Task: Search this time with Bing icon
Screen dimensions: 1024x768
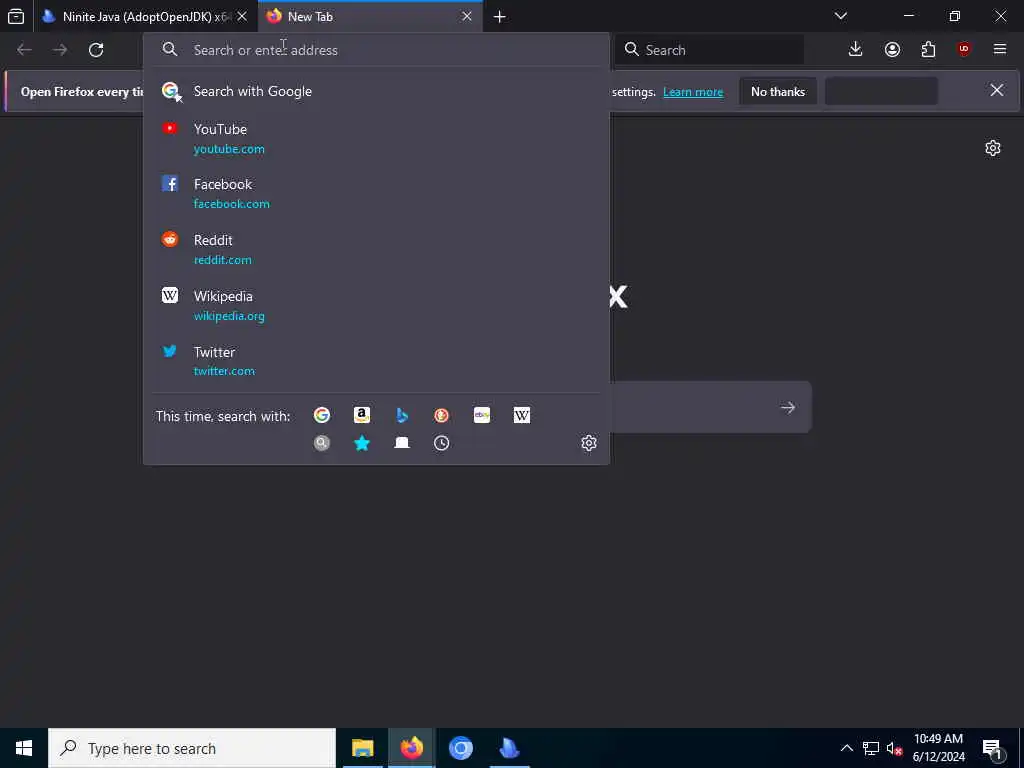Action: click(x=402, y=415)
